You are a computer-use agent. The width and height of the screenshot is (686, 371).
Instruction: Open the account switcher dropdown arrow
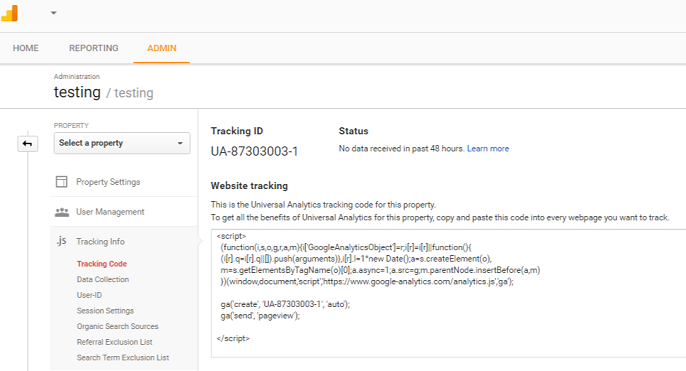[53, 13]
